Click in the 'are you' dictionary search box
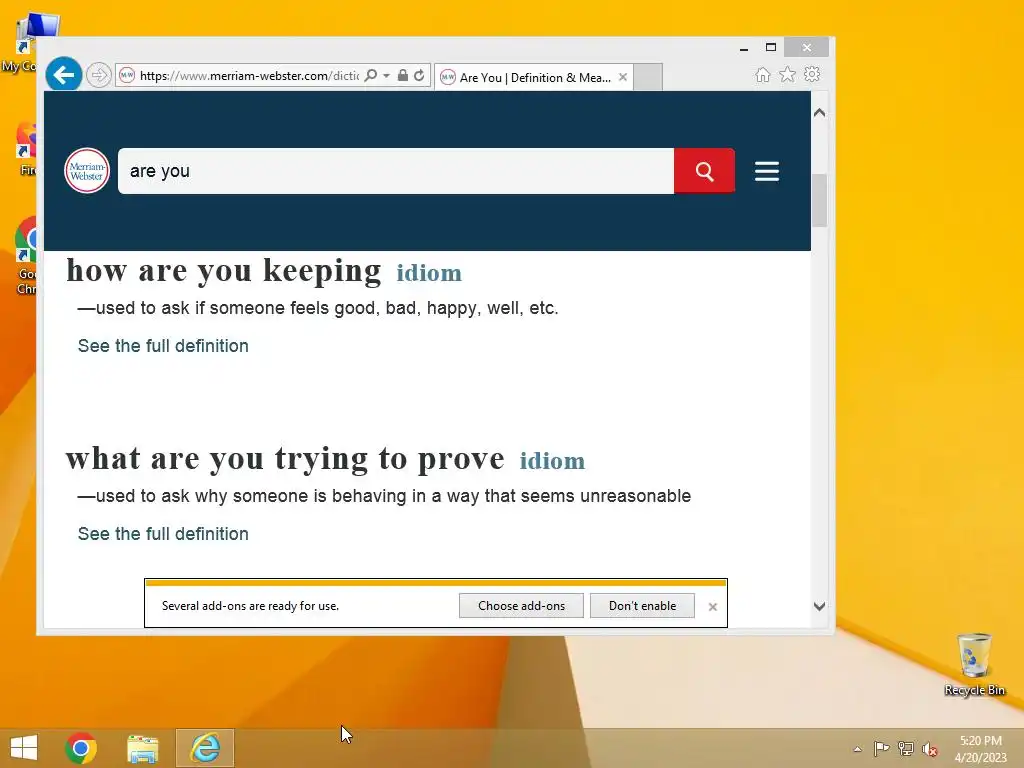Viewport: 1024px width, 768px height. point(396,171)
